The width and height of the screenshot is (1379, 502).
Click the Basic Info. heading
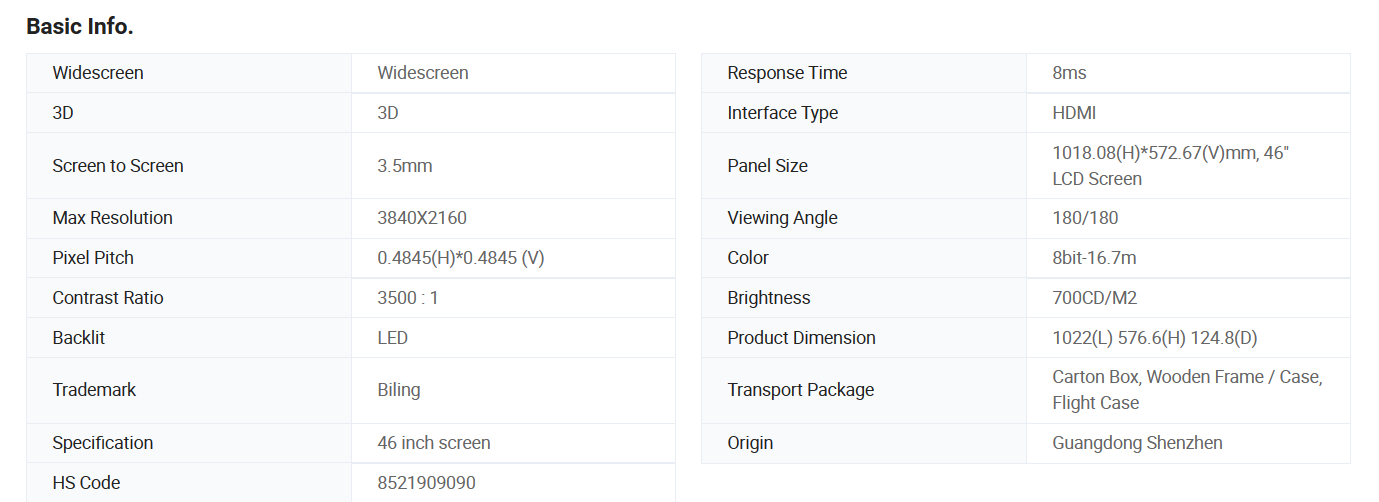[80, 27]
